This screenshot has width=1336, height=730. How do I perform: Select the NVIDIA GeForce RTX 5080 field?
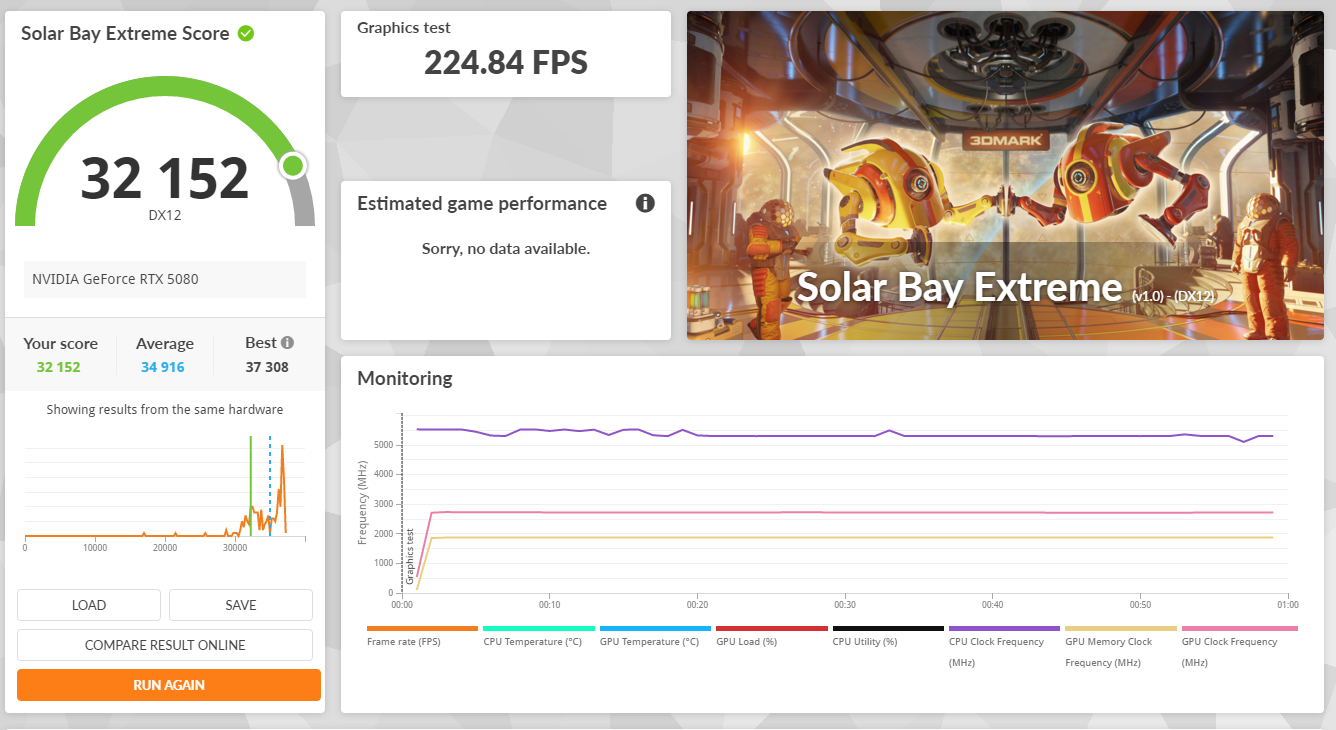(x=165, y=279)
